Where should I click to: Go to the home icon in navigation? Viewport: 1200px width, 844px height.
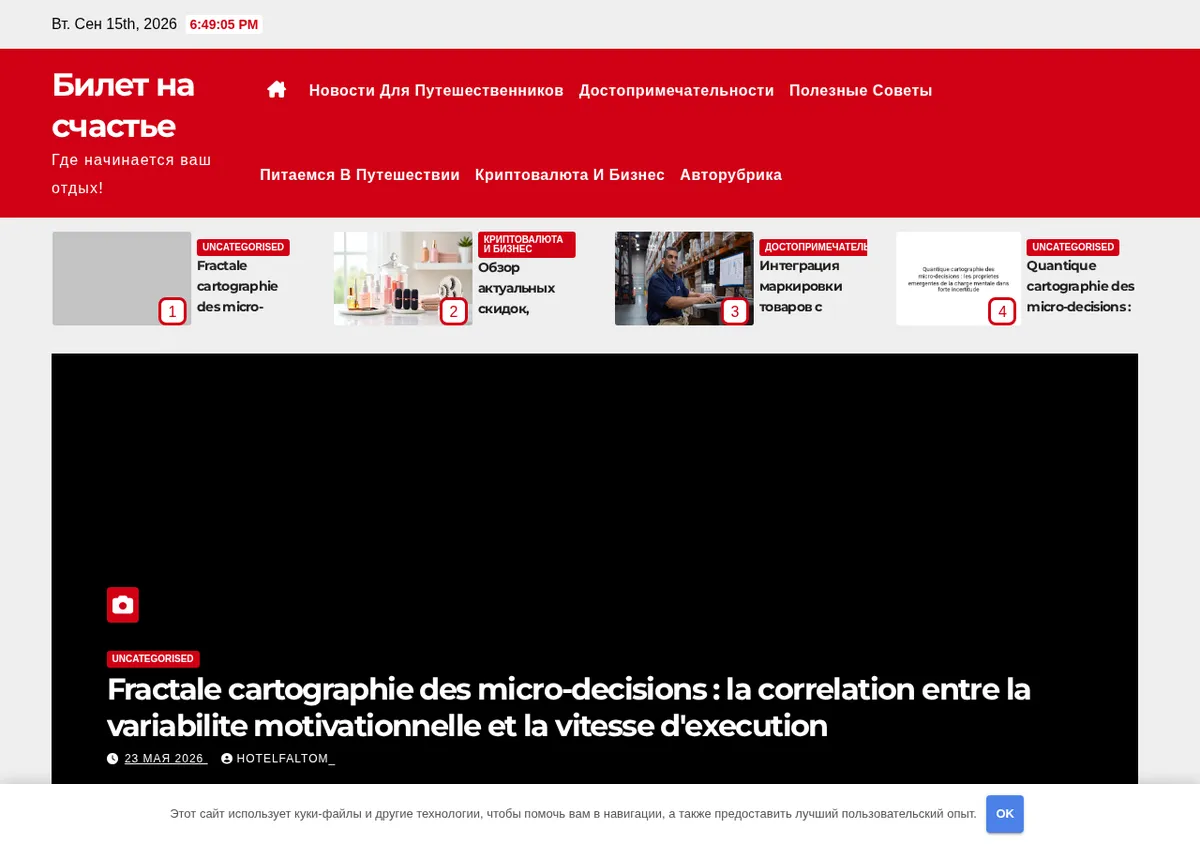click(277, 90)
